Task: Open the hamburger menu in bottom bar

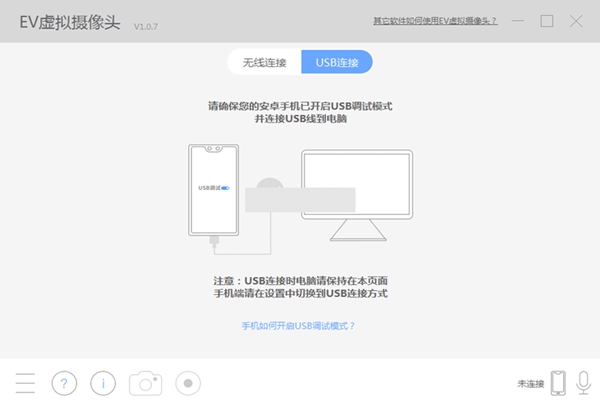Action: [25, 383]
